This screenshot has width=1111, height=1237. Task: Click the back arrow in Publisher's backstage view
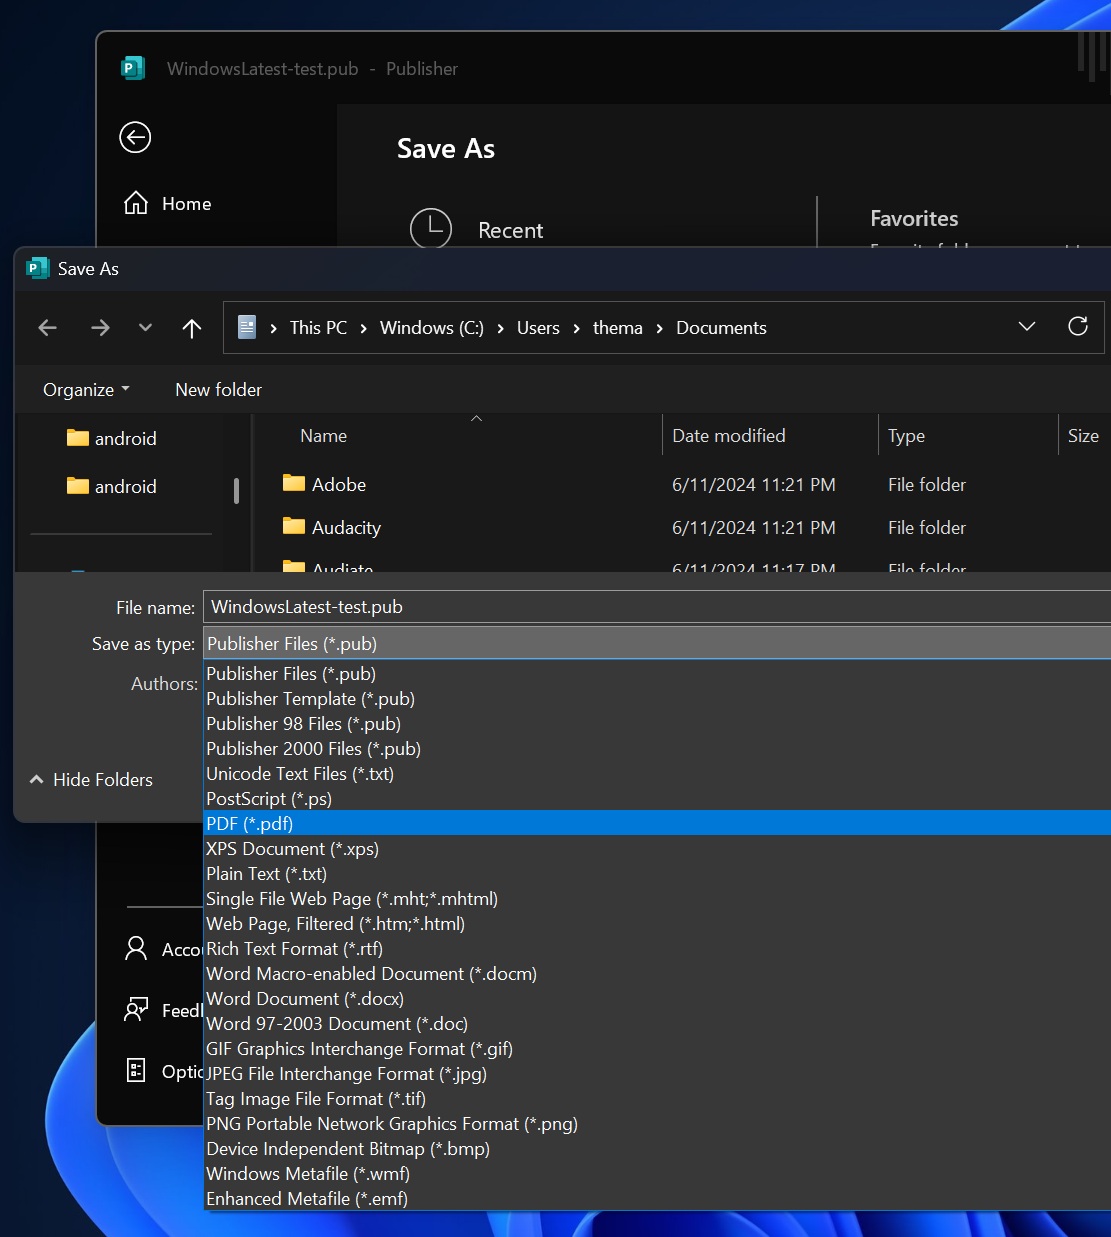pos(134,137)
